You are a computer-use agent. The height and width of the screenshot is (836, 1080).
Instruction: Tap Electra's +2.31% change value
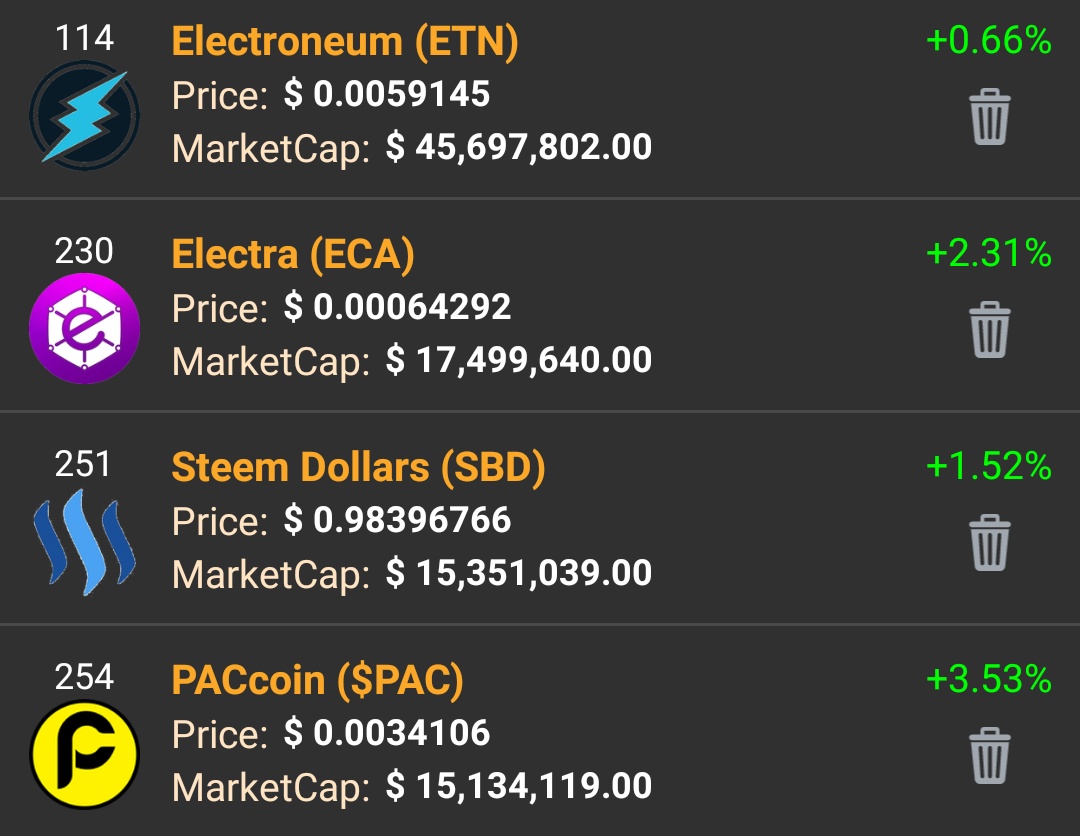(988, 253)
